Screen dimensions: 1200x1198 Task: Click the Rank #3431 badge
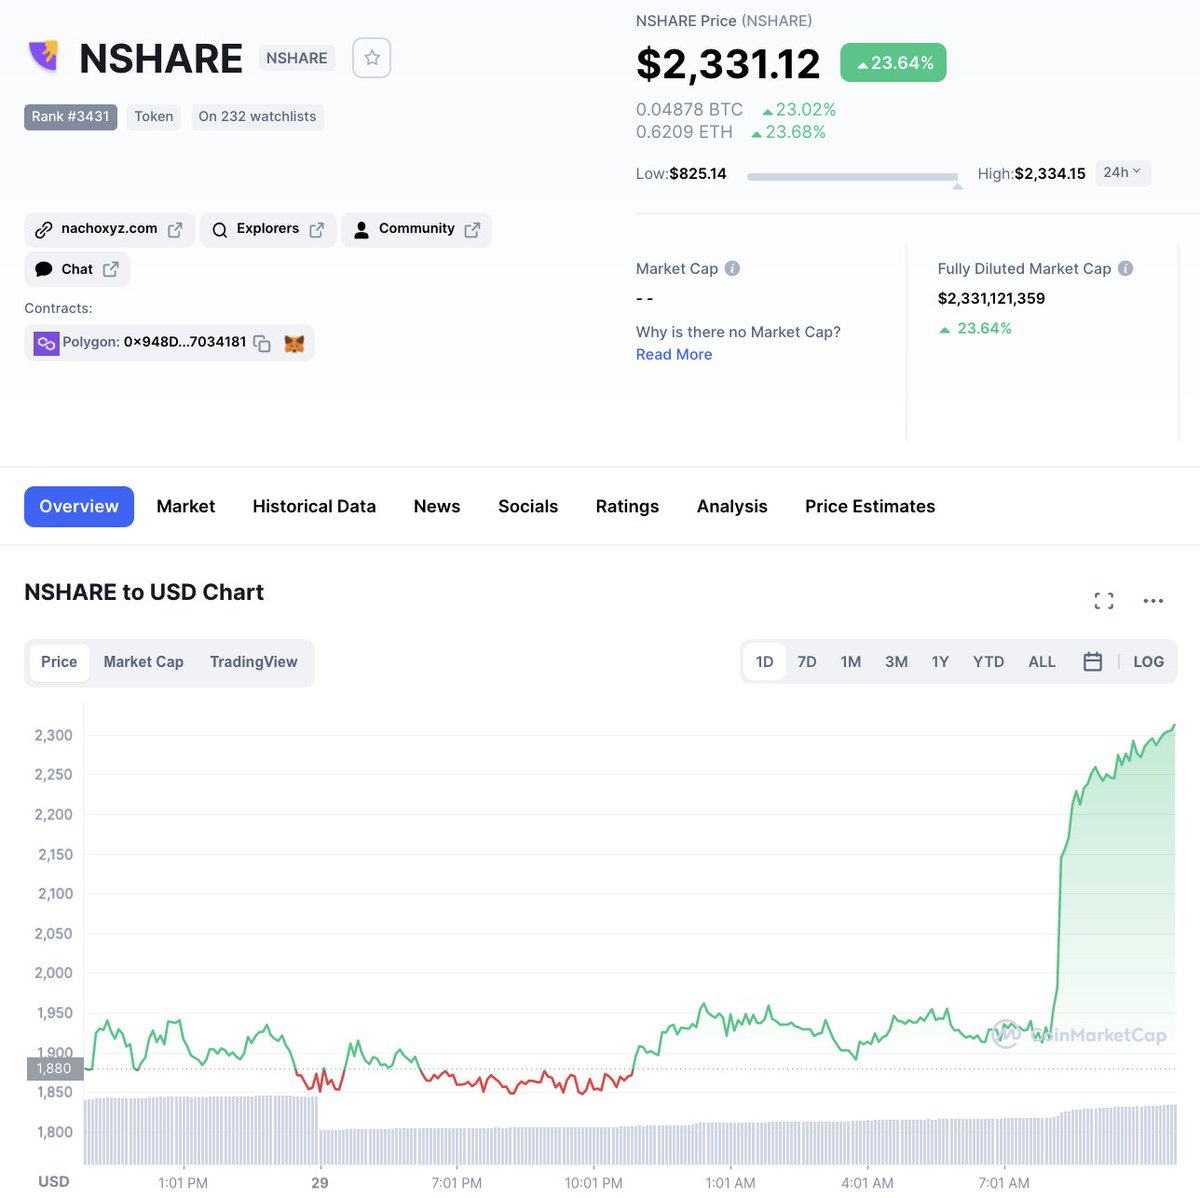pos(70,117)
